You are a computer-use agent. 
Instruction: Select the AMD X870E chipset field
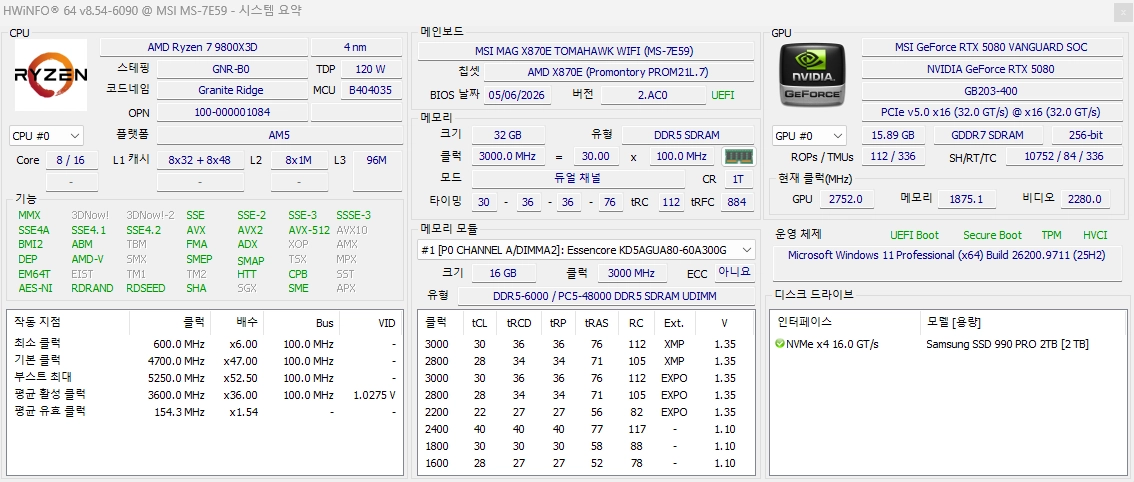pyautogui.click(x=618, y=72)
